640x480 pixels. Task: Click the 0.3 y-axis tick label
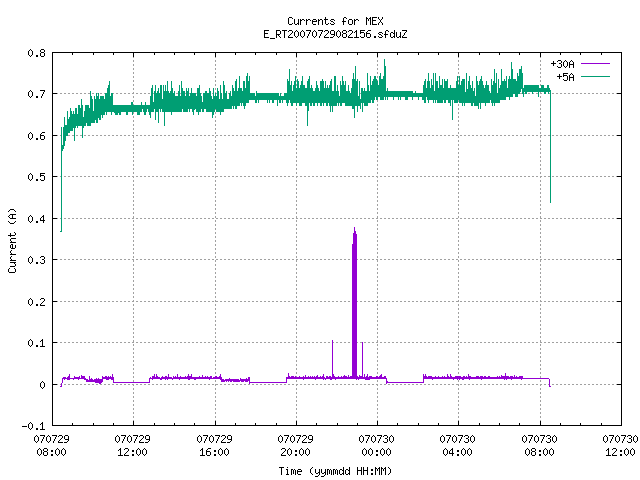36,260
